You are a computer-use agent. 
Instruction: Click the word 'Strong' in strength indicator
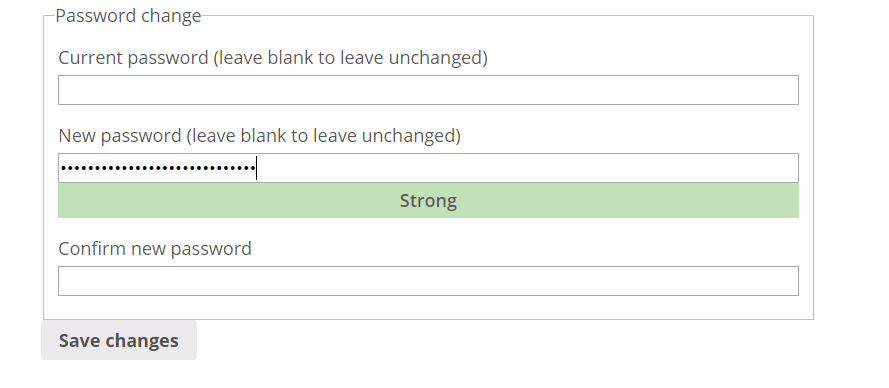pos(428,201)
